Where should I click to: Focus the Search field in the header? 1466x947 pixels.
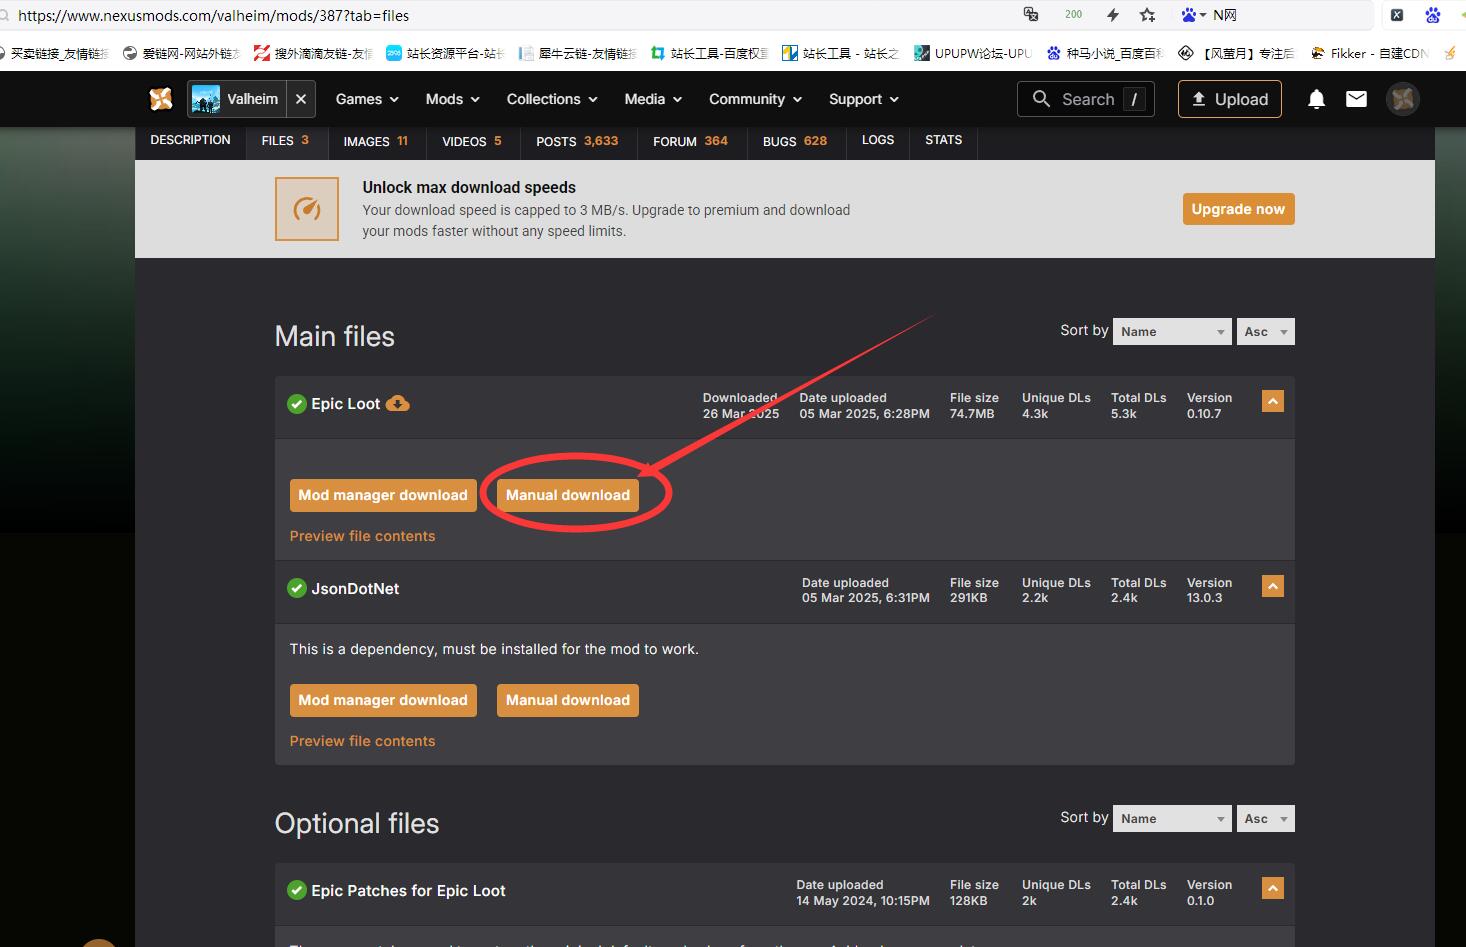point(1086,99)
